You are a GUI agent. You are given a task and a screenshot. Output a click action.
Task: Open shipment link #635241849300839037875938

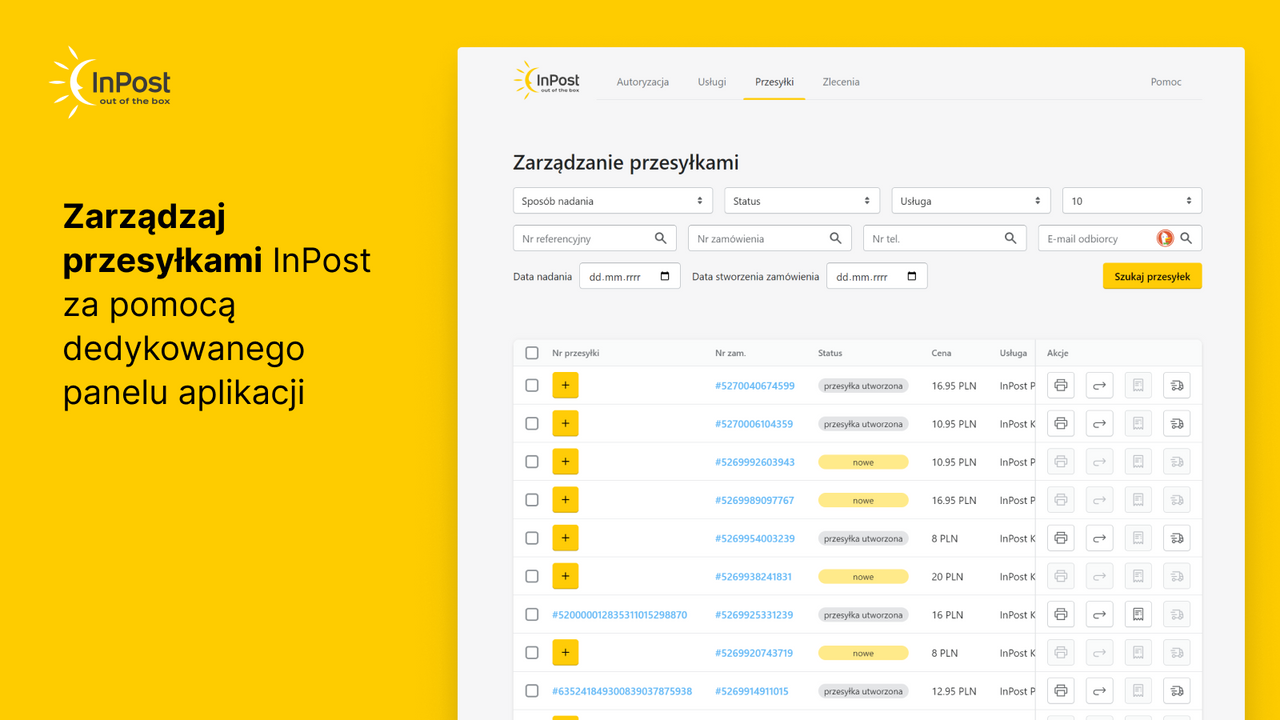622,691
